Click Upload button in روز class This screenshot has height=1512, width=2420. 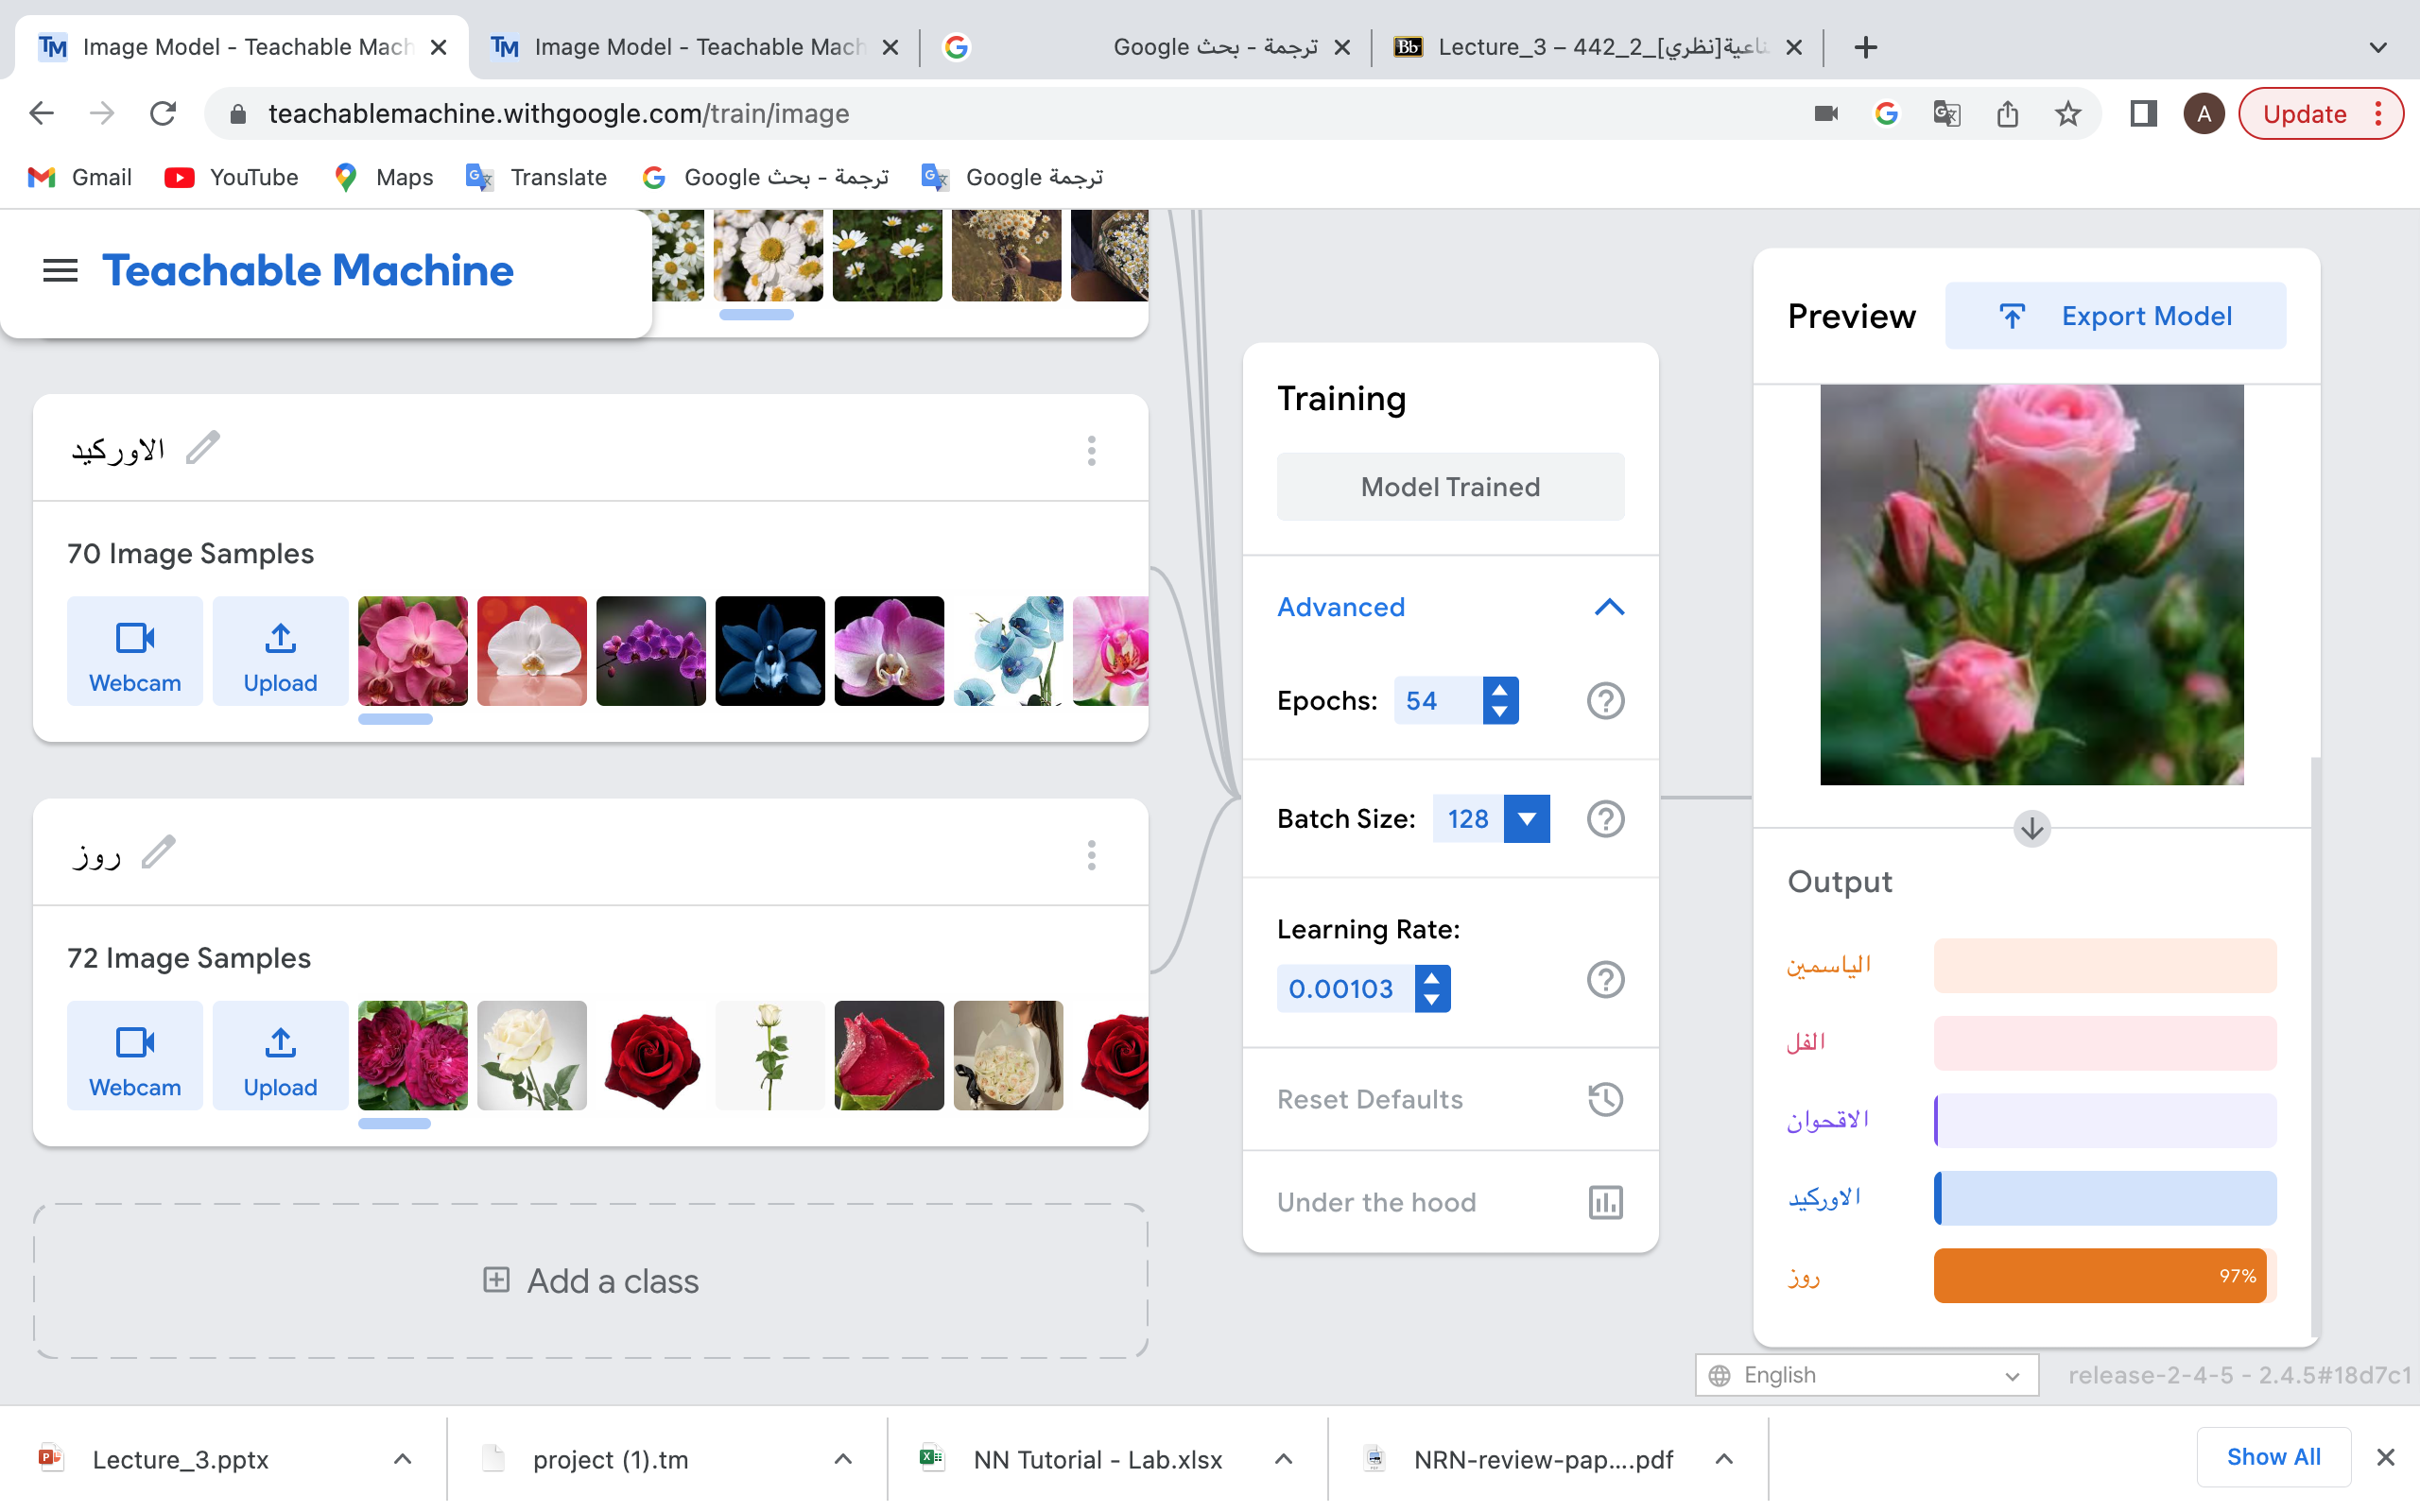point(280,1056)
